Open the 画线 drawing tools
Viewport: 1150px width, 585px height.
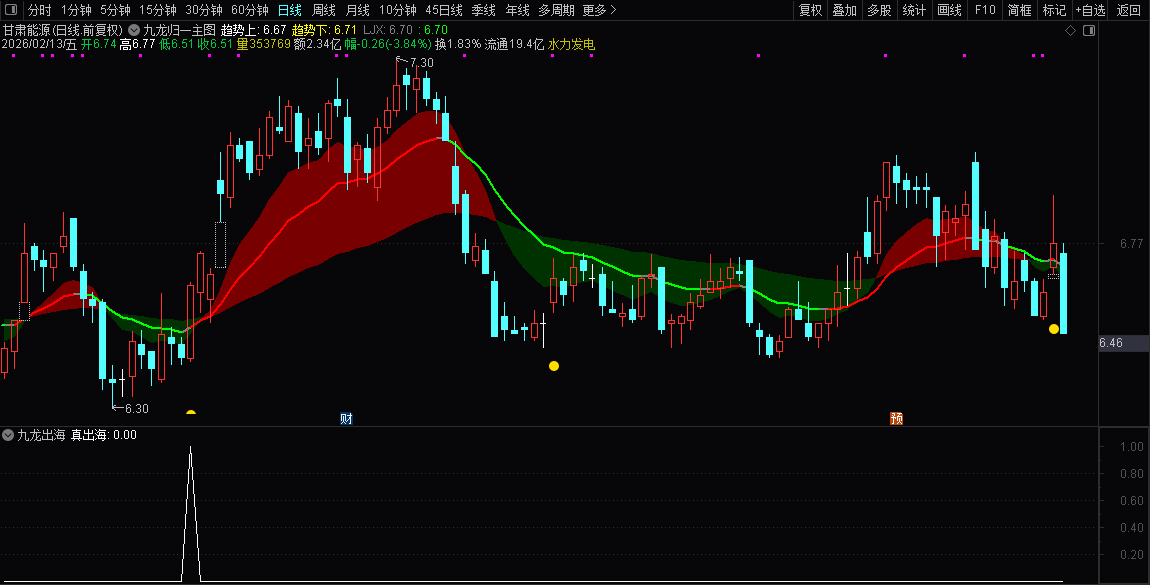[x=949, y=10]
